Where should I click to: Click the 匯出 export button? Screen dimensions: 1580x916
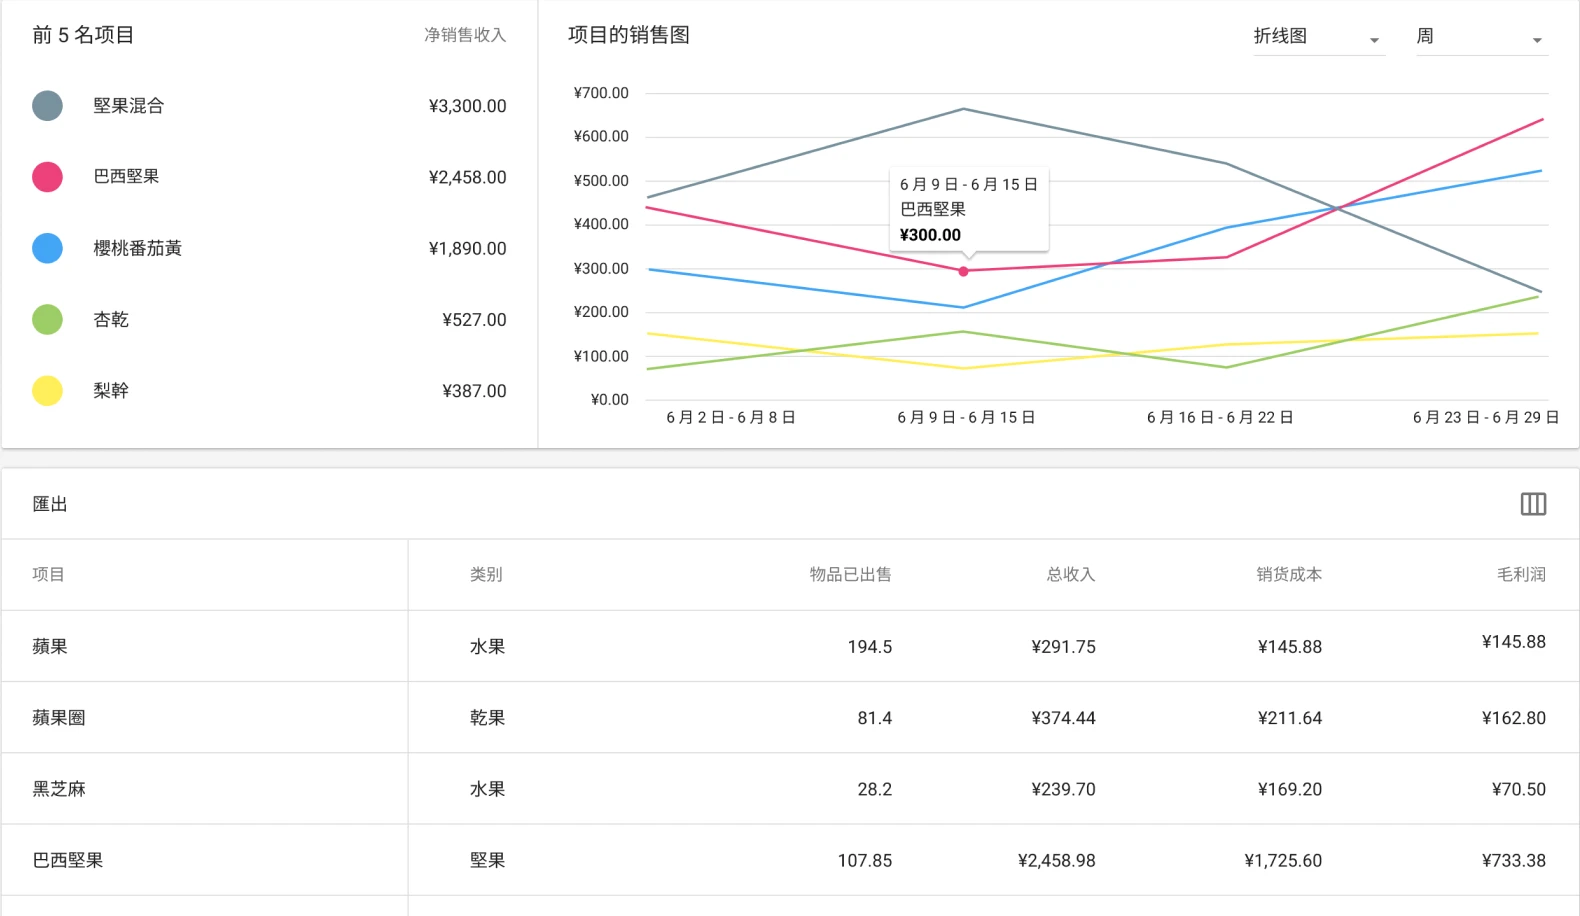click(x=50, y=504)
